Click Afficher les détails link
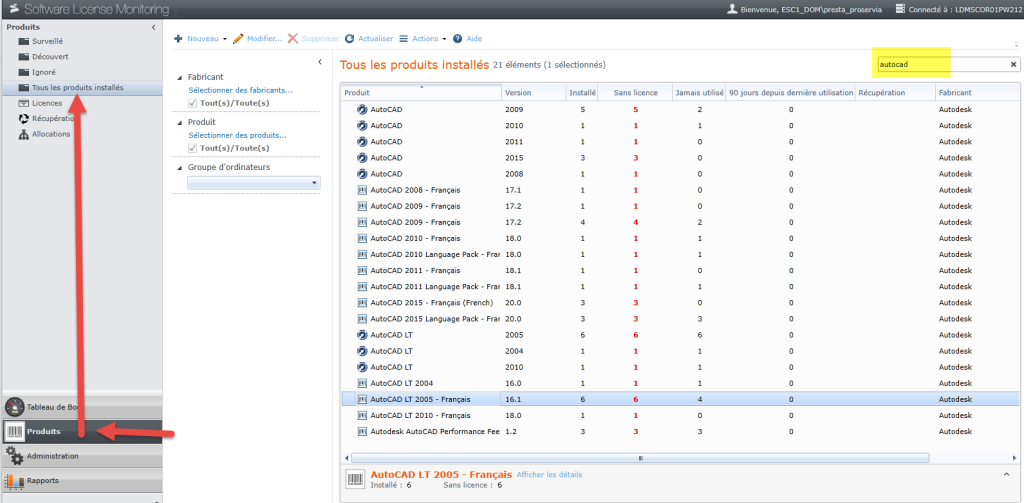Viewport: 1024px width, 503px height. (x=549, y=474)
